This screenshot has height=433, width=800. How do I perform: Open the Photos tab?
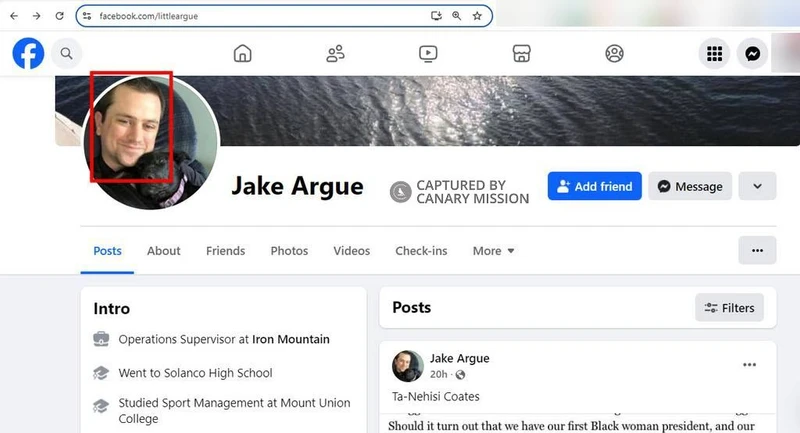coord(289,251)
